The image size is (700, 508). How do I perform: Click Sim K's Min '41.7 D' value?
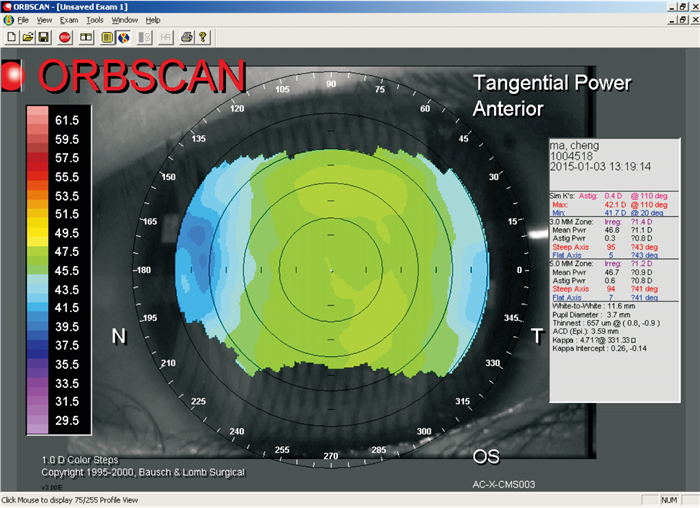click(x=615, y=213)
